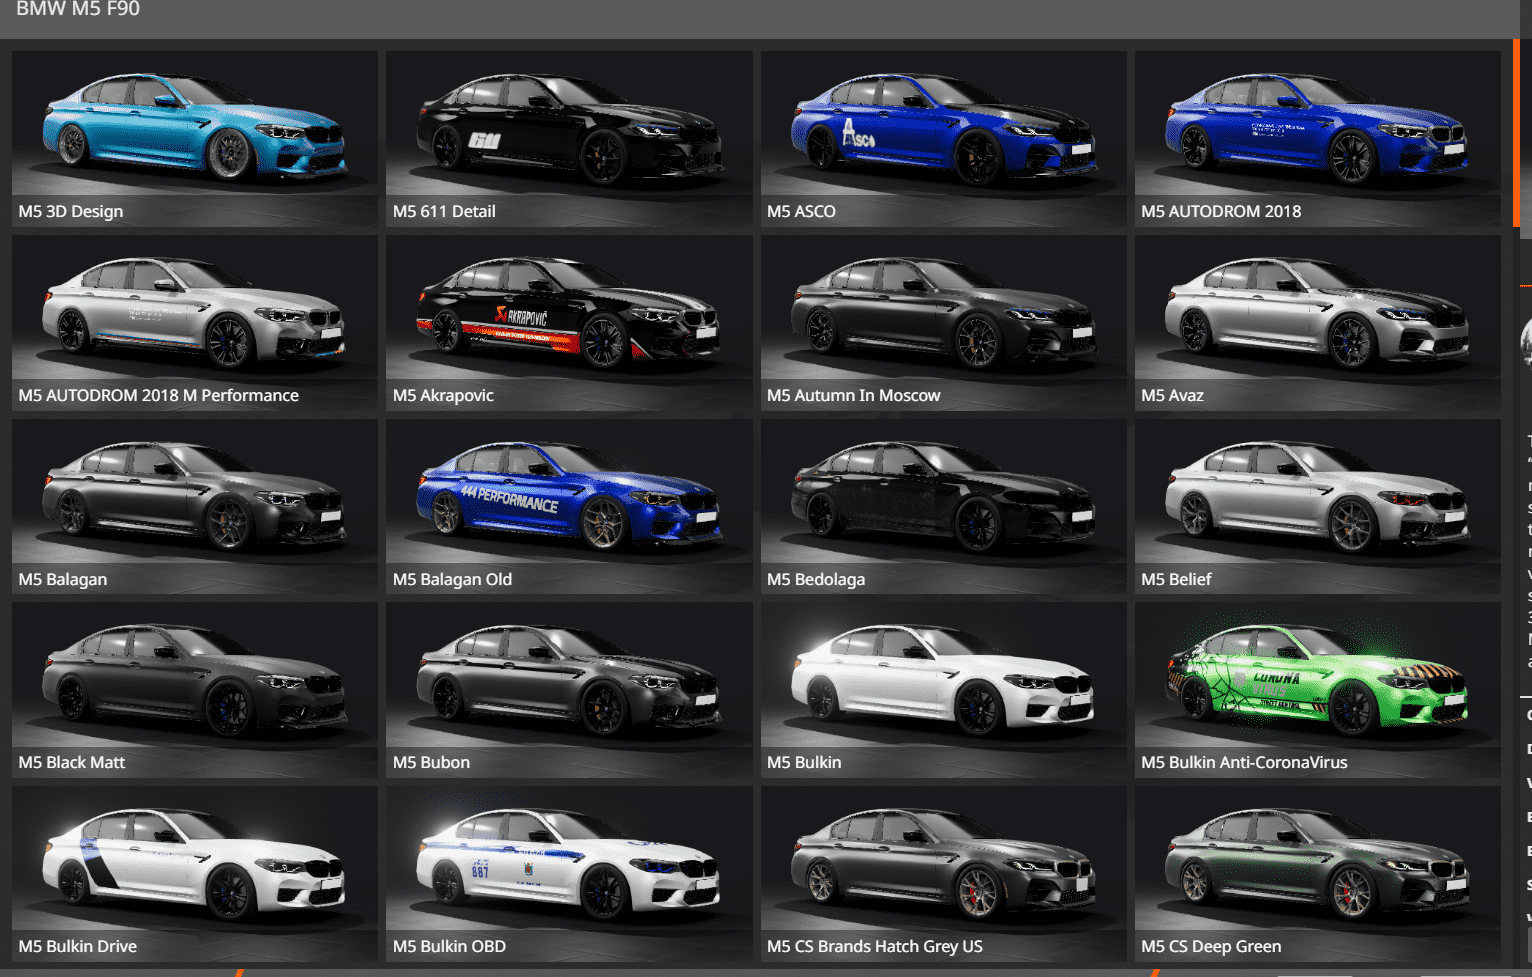
Task: Choose the M5 Autumn In Moscow car
Action: (x=943, y=322)
